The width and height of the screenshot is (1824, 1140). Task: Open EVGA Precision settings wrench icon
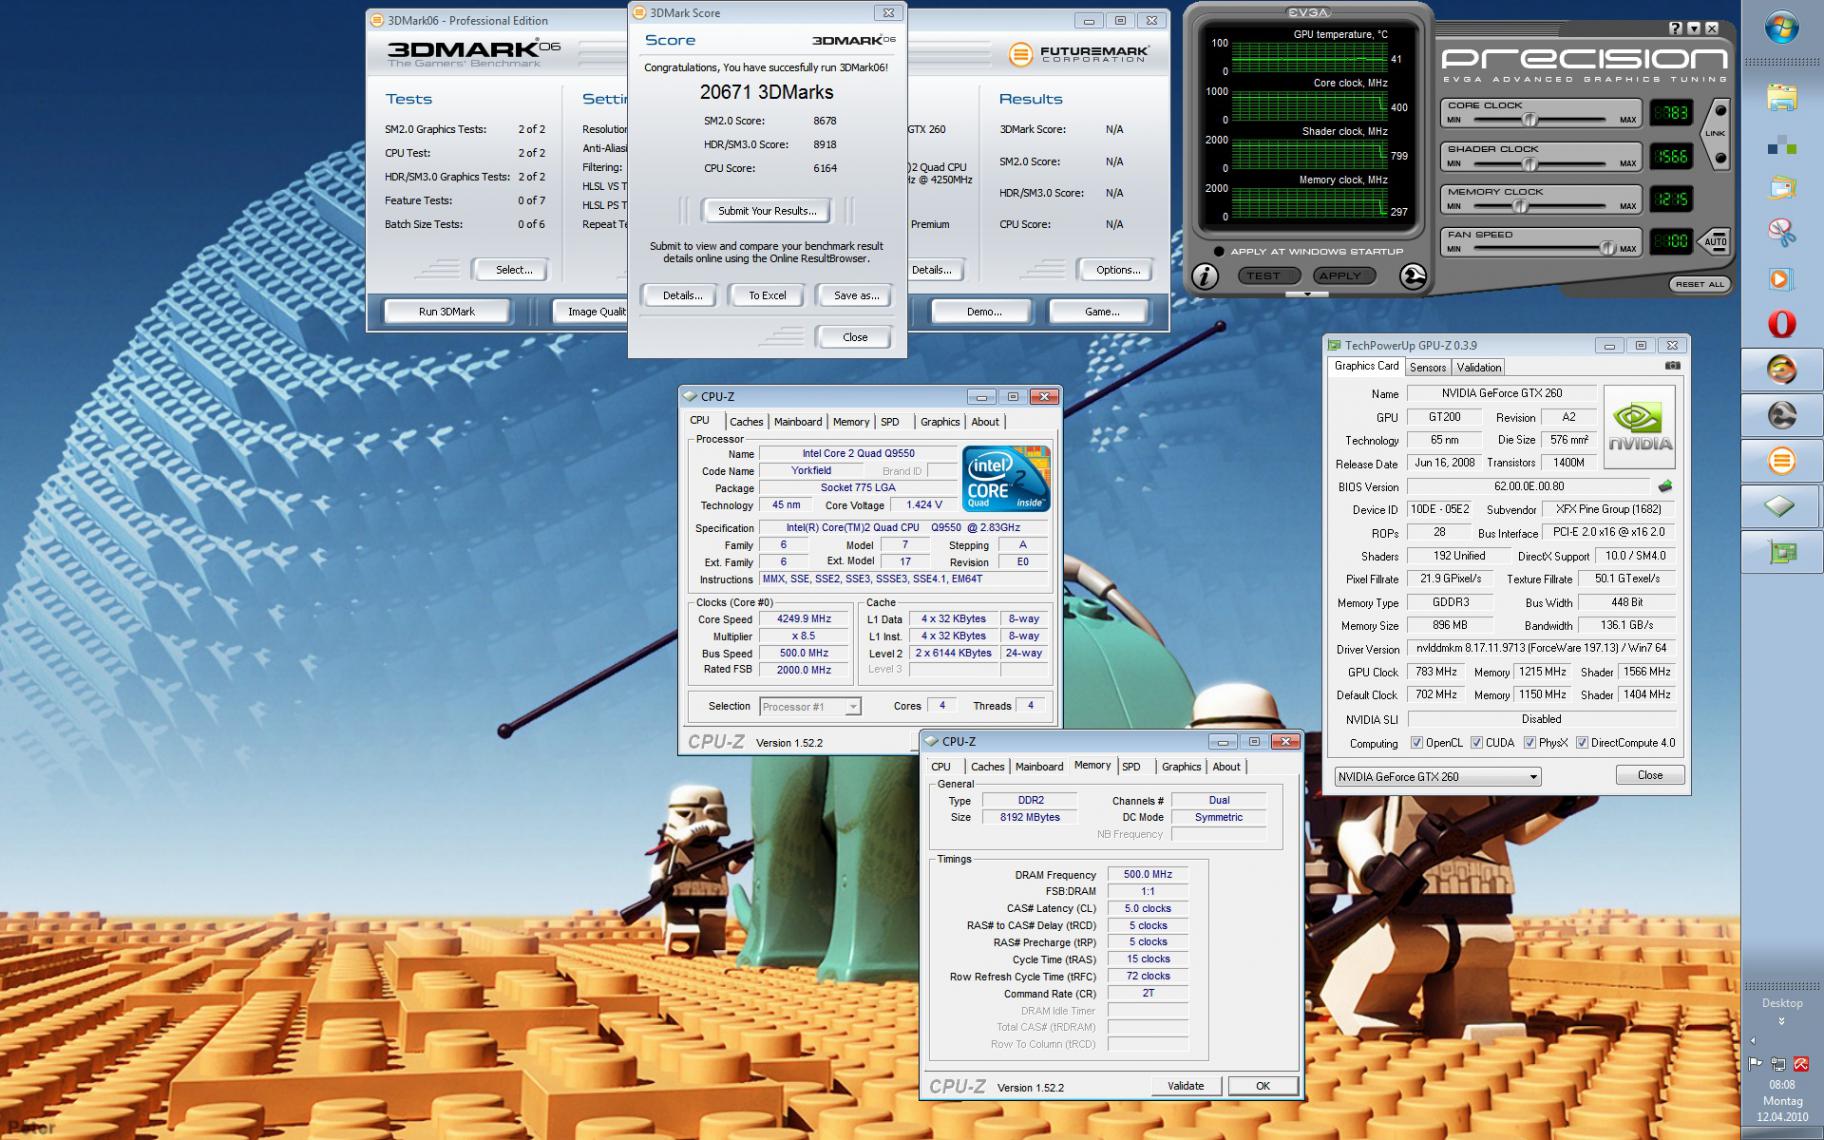(x=1412, y=276)
